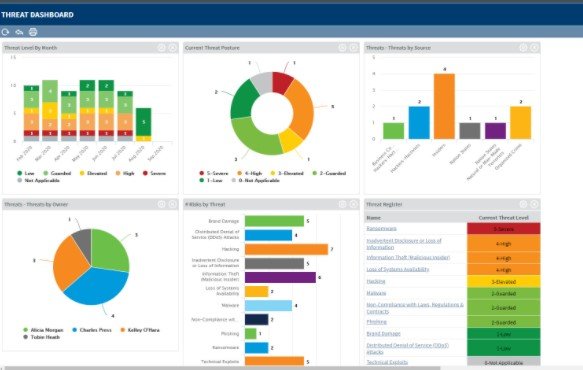Select the blue Charles Press pie slice
The height and width of the screenshot is (370, 583).
97,286
